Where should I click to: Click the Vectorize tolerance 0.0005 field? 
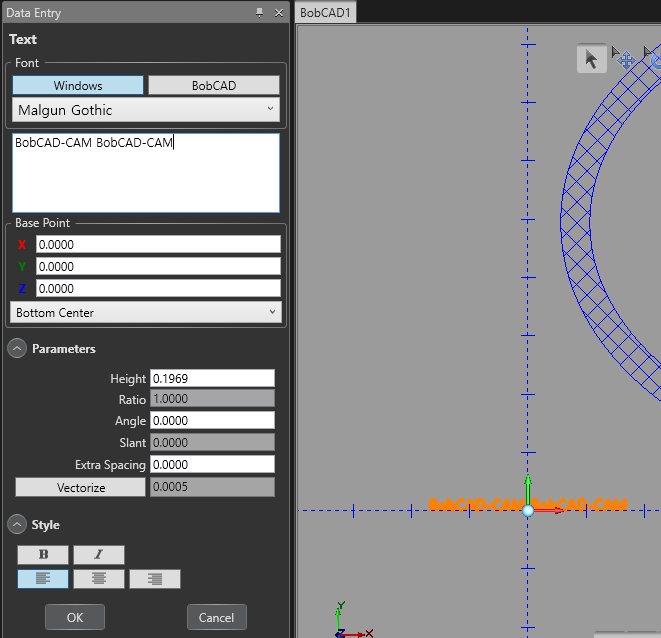pyautogui.click(x=212, y=487)
